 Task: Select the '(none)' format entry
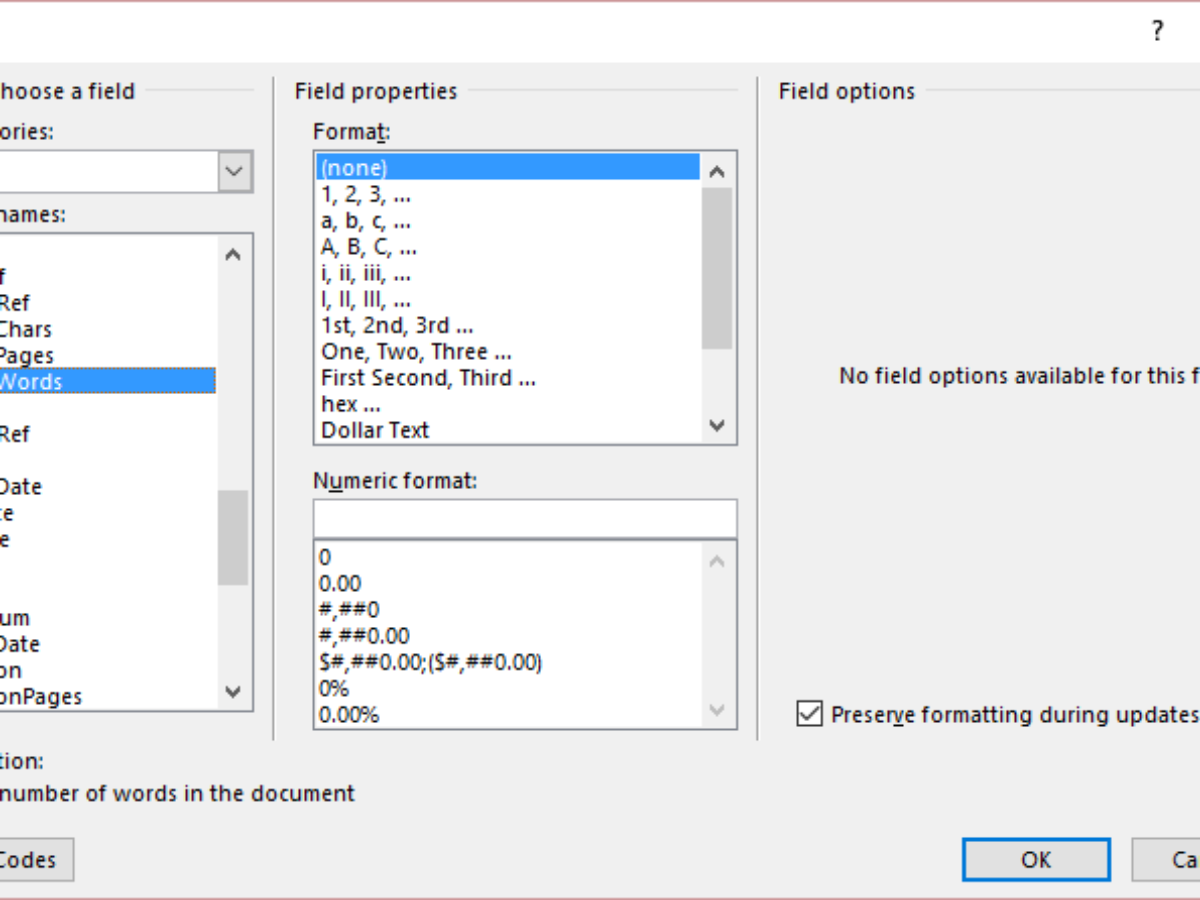click(354, 168)
